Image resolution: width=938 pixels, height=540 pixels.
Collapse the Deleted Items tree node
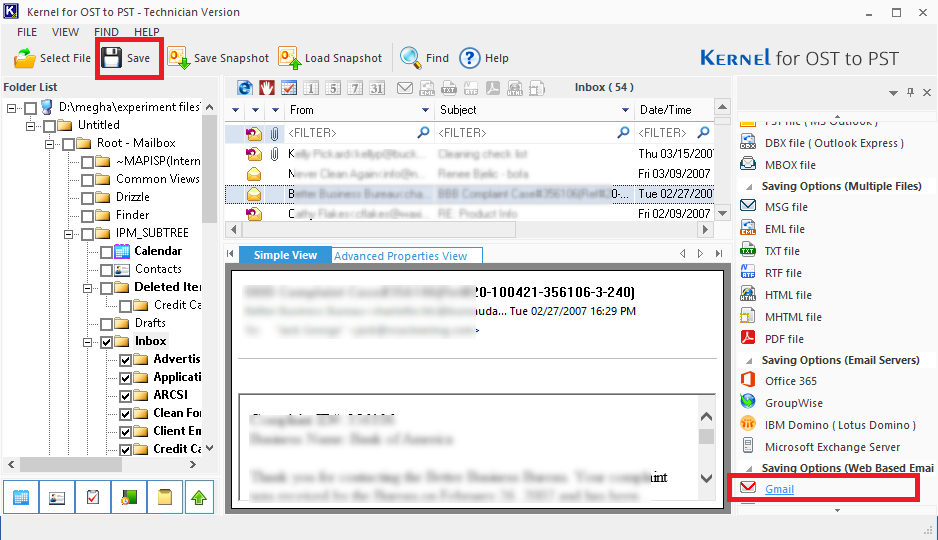(x=88, y=288)
